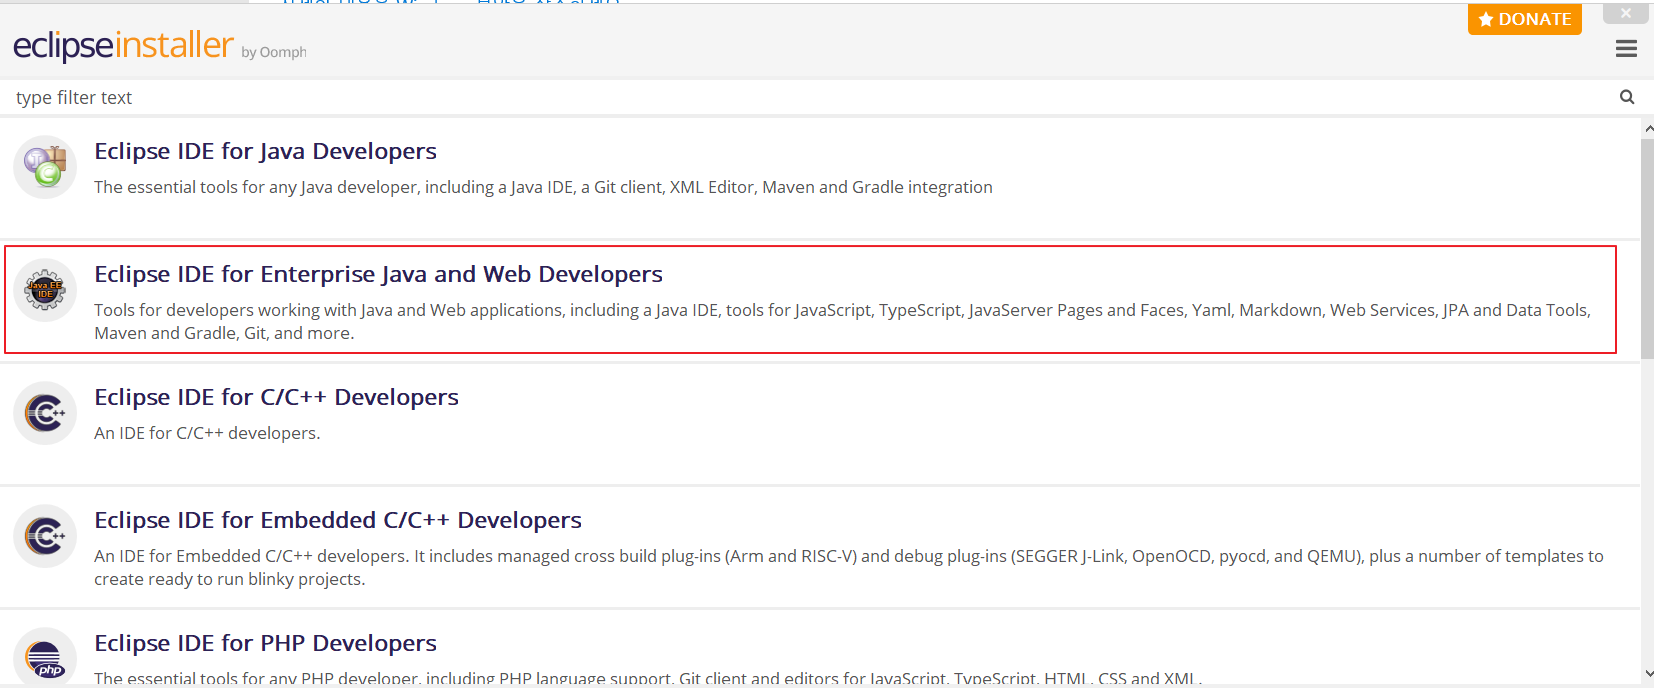
Task: Click description 'The essential tools for any Java developer'
Action: 543,187
